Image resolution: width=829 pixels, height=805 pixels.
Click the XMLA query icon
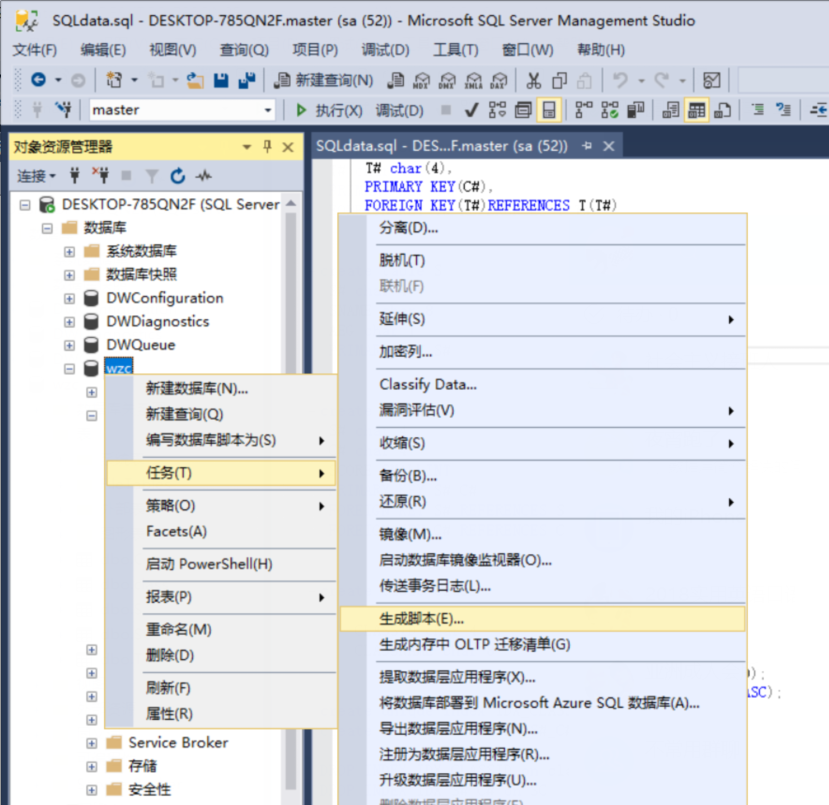point(474,80)
